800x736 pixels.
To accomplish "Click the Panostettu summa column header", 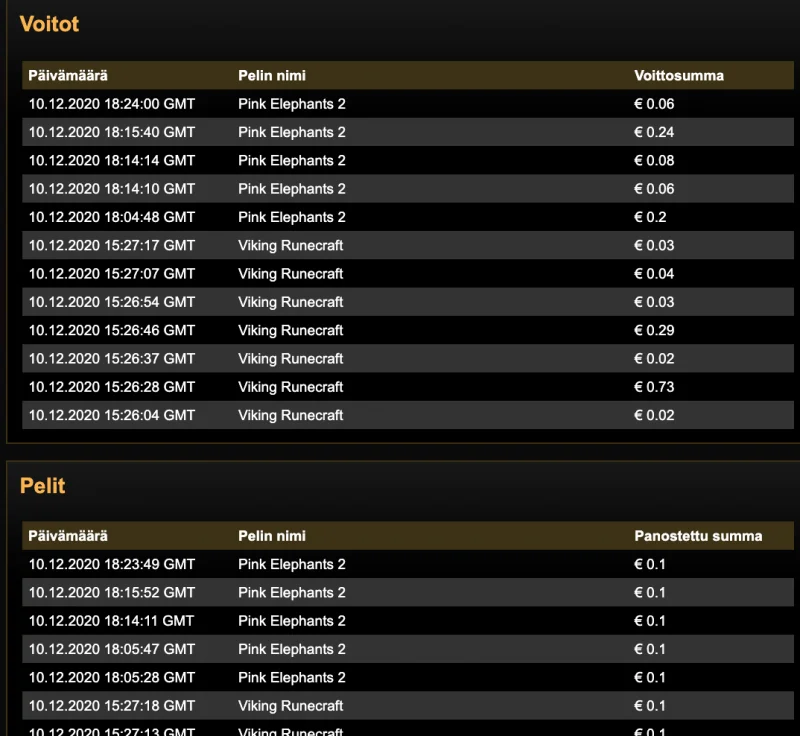I will pos(698,536).
